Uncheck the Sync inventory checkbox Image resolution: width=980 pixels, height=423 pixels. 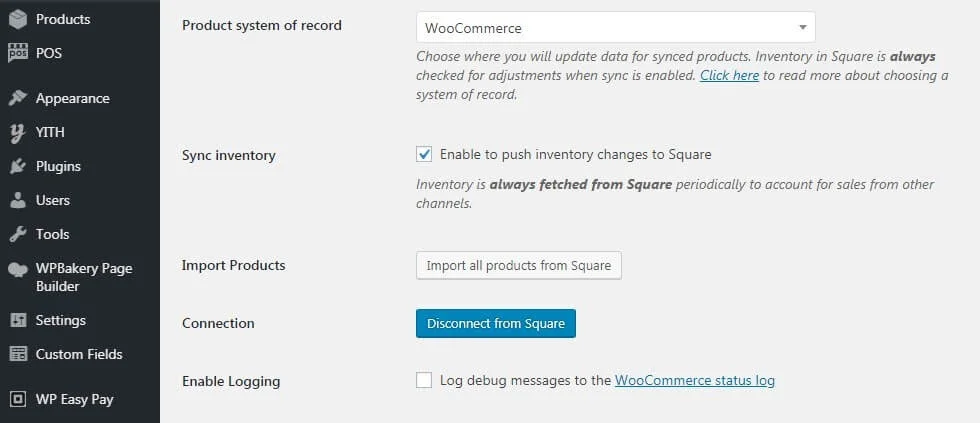[424, 154]
